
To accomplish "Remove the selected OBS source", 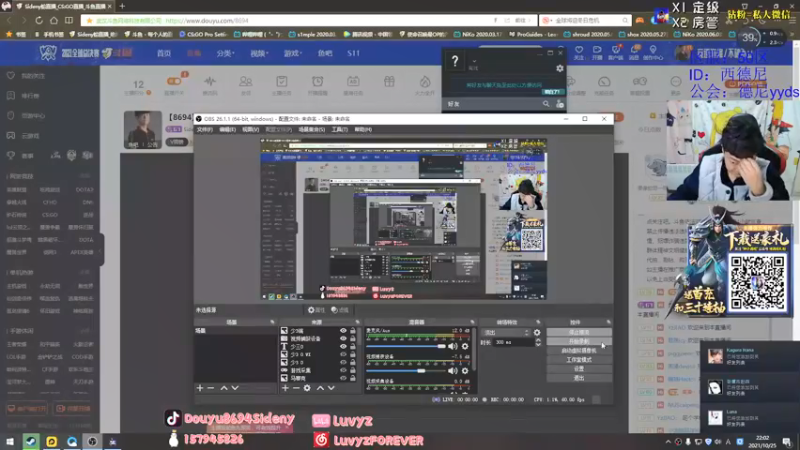I will [296, 388].
